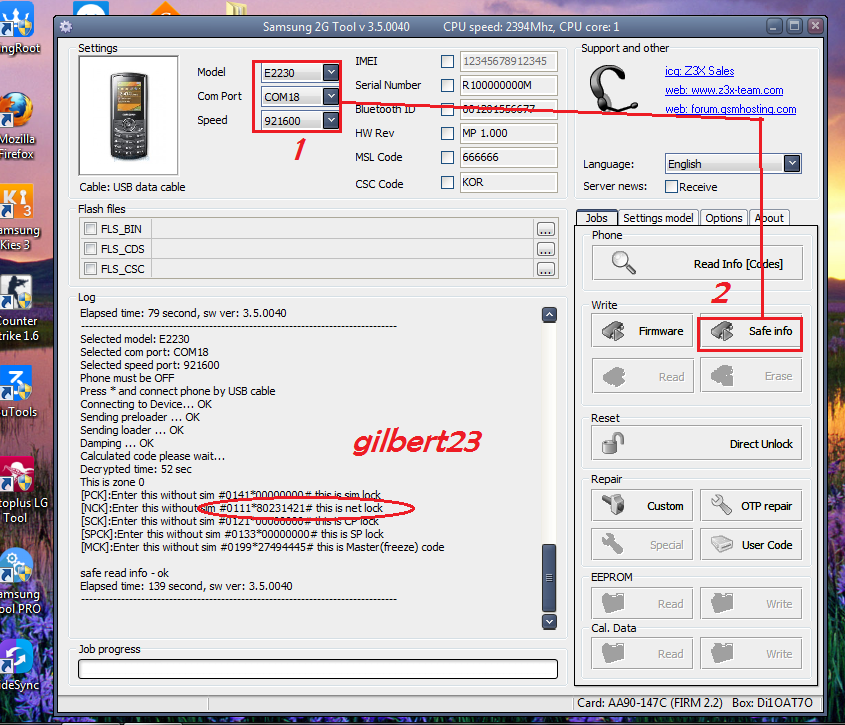The width and height of the screenshot is (845, 725).
Task: Open the Options tab
Action: click(724, 218)
